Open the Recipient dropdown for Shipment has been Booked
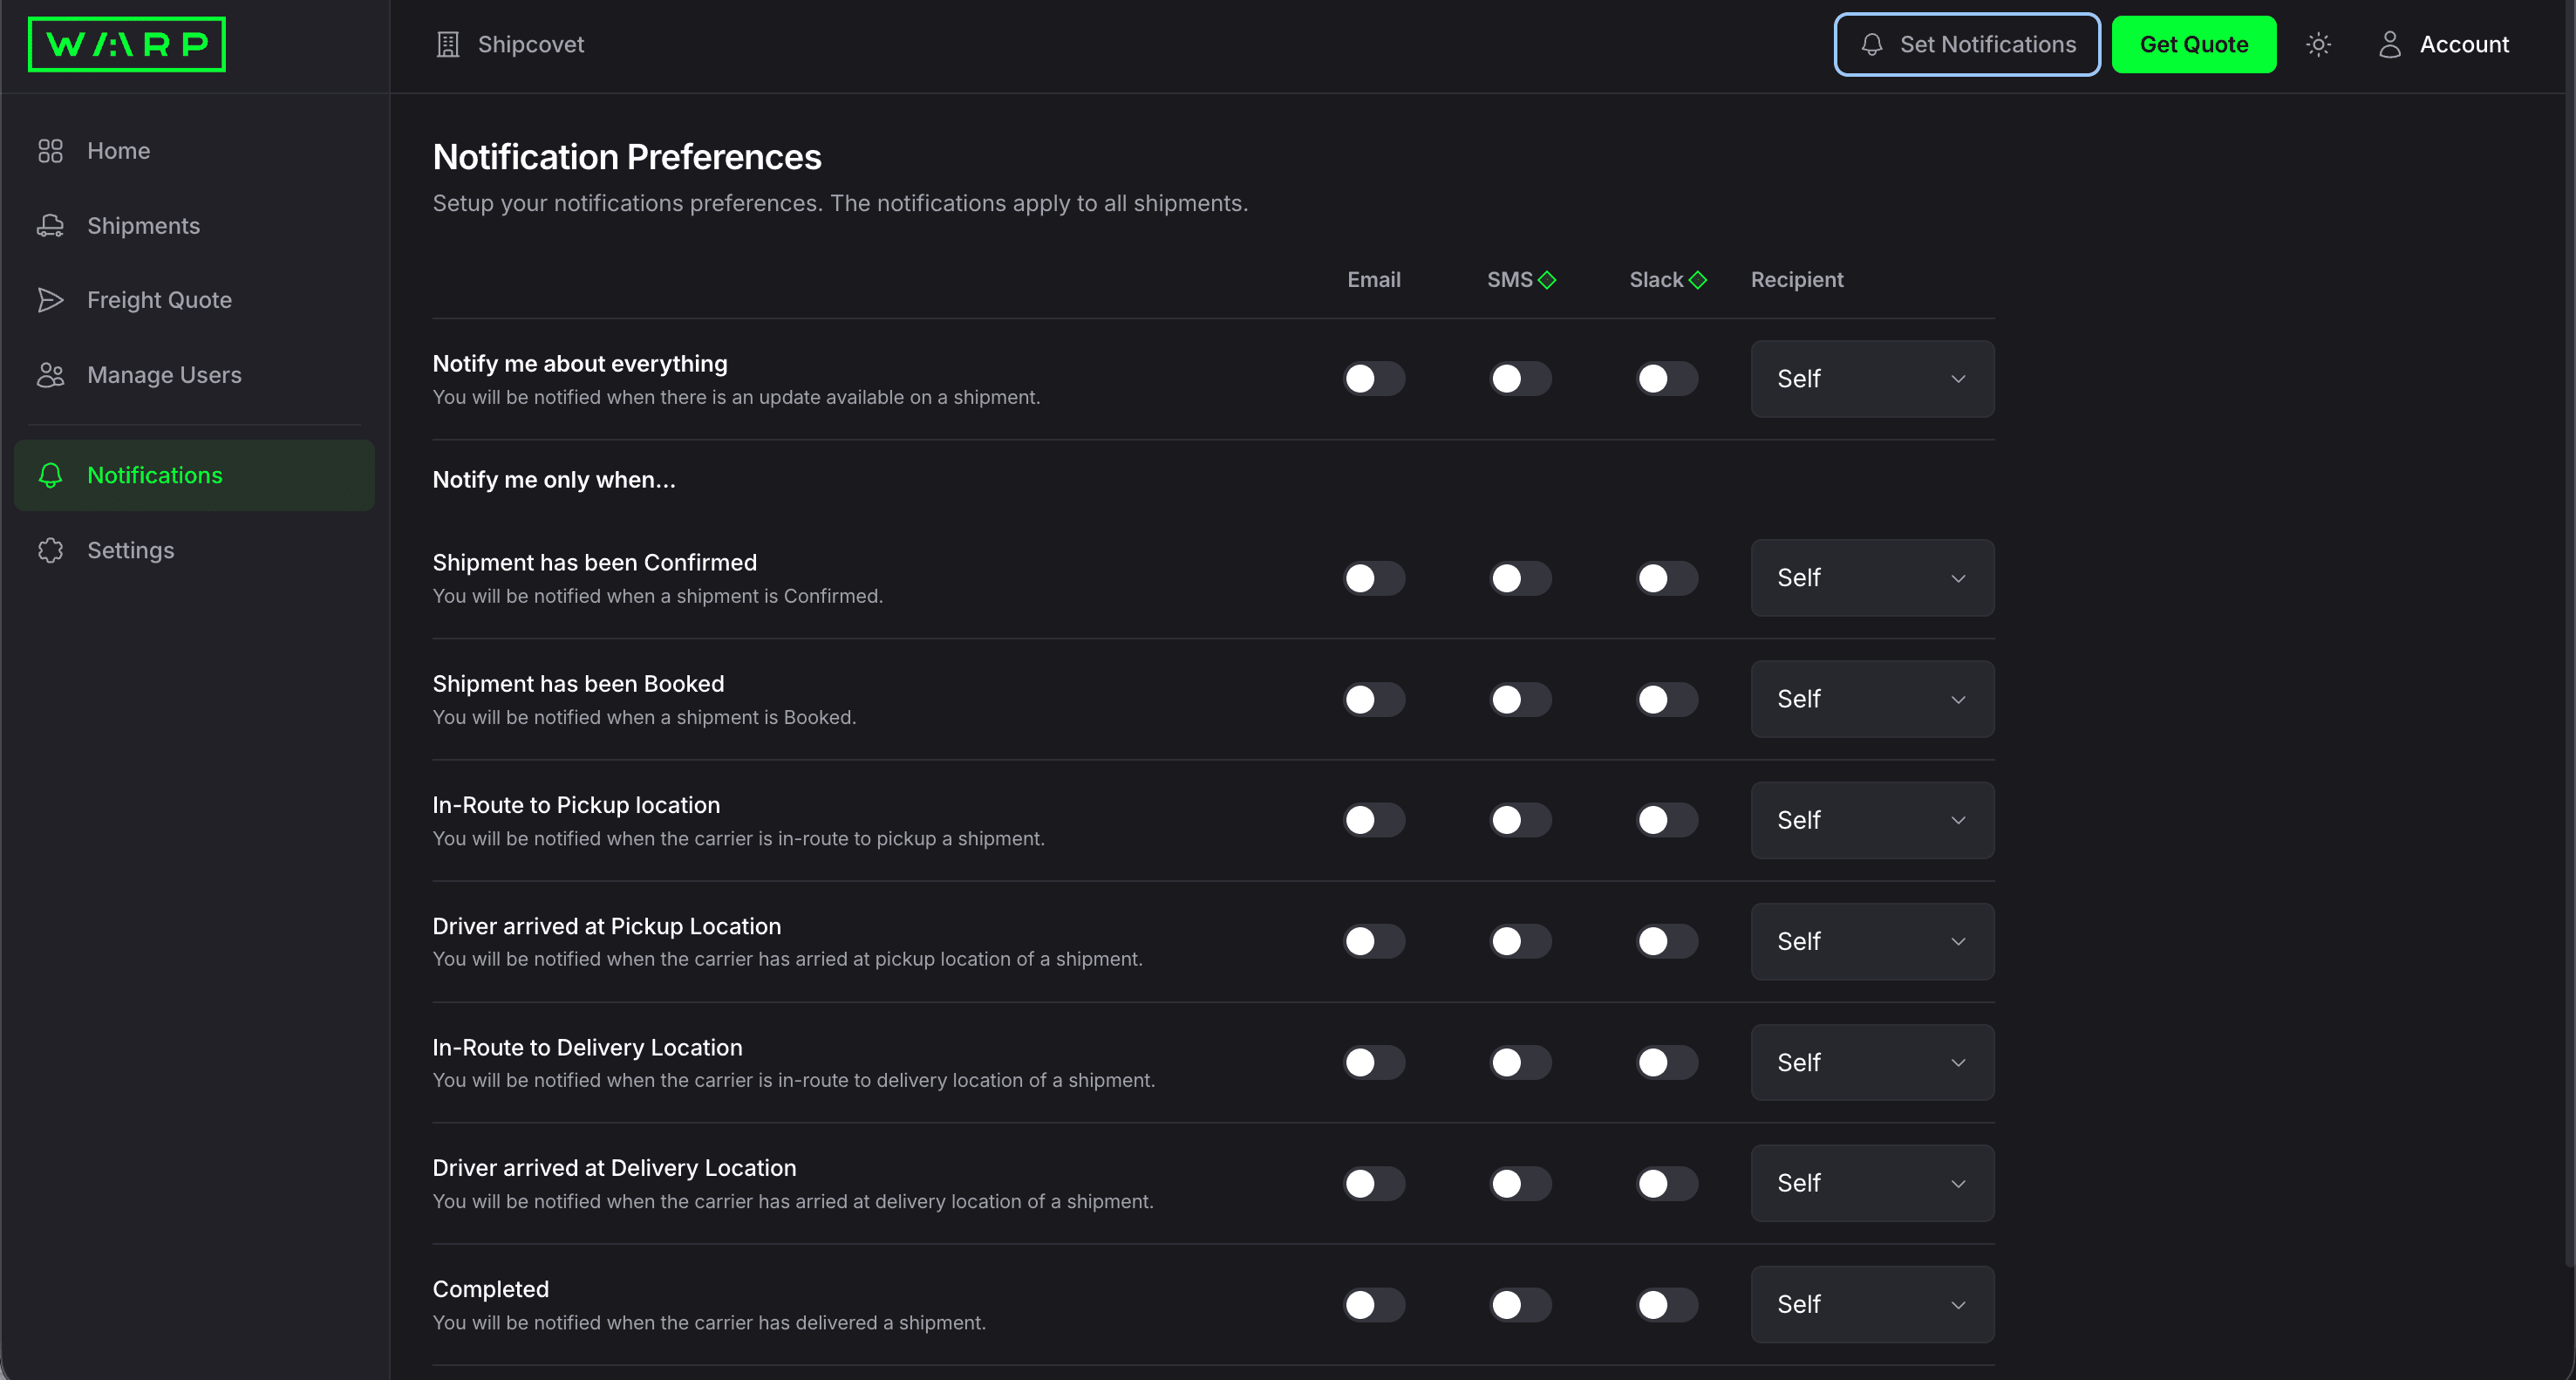Viewport: 2576px width, 1380px height. tap(1872, 698)
